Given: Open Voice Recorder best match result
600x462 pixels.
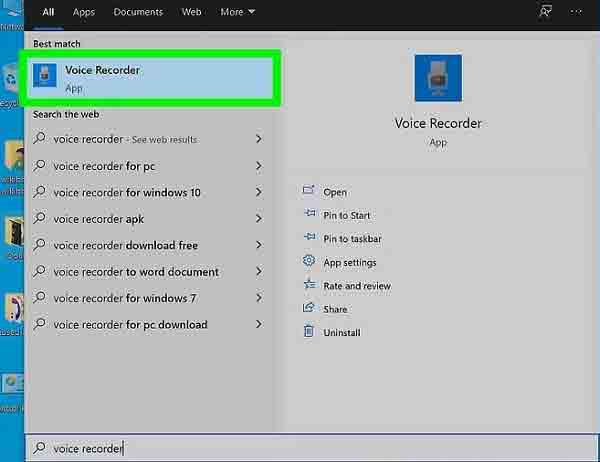Looking at the screenshot, I should coord(151,78).
